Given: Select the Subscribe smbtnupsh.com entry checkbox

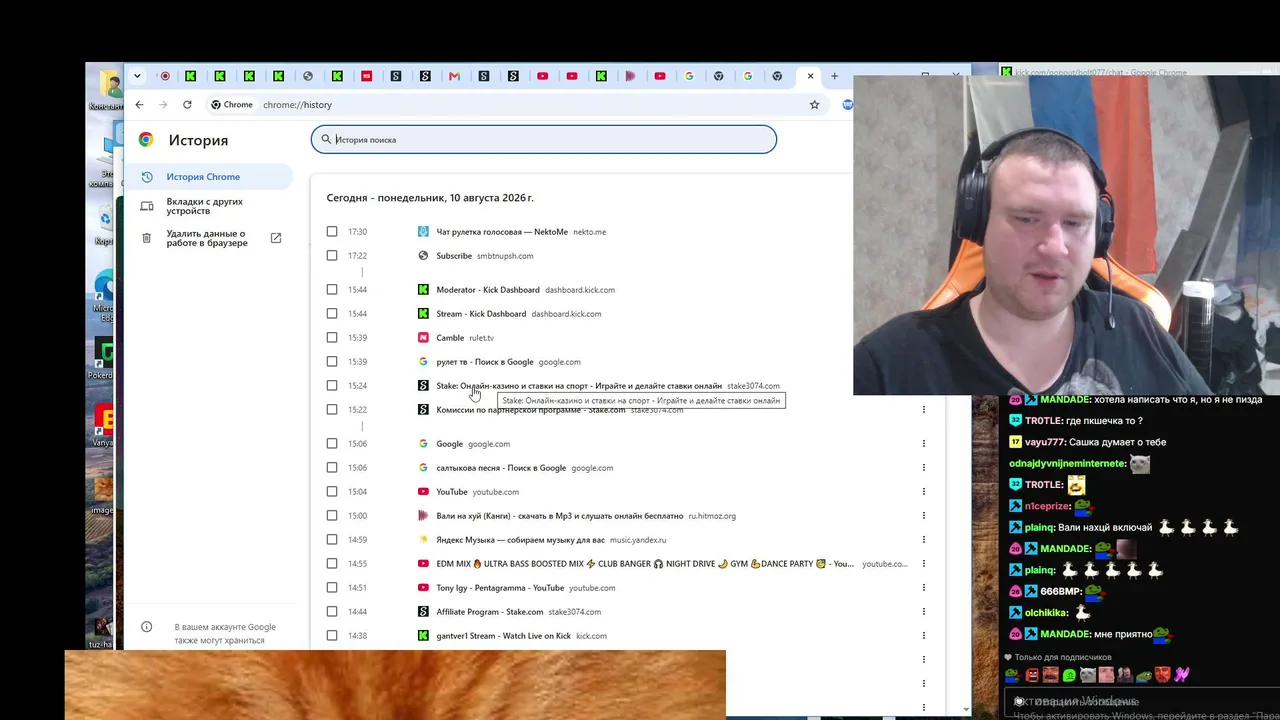Looking at the screenshot, I should click(332, 256).
